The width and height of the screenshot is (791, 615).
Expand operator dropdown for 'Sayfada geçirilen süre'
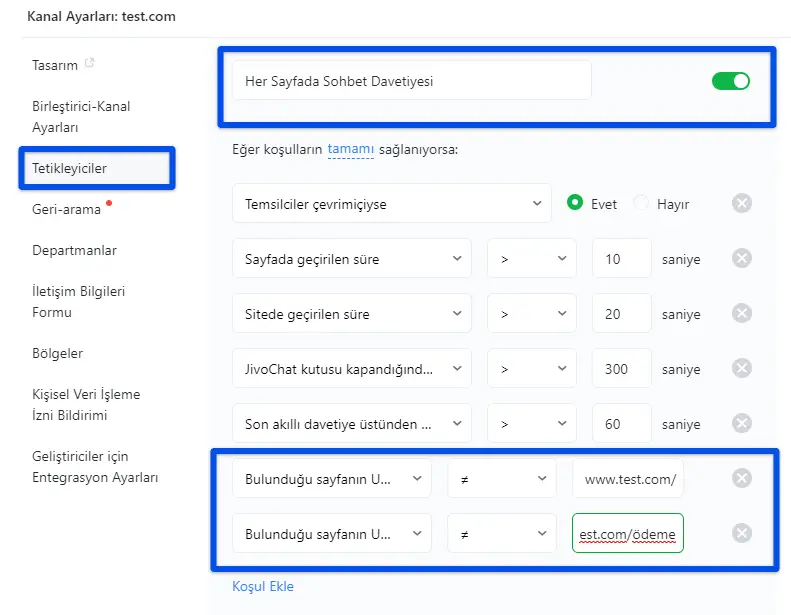tap(531, 259)
